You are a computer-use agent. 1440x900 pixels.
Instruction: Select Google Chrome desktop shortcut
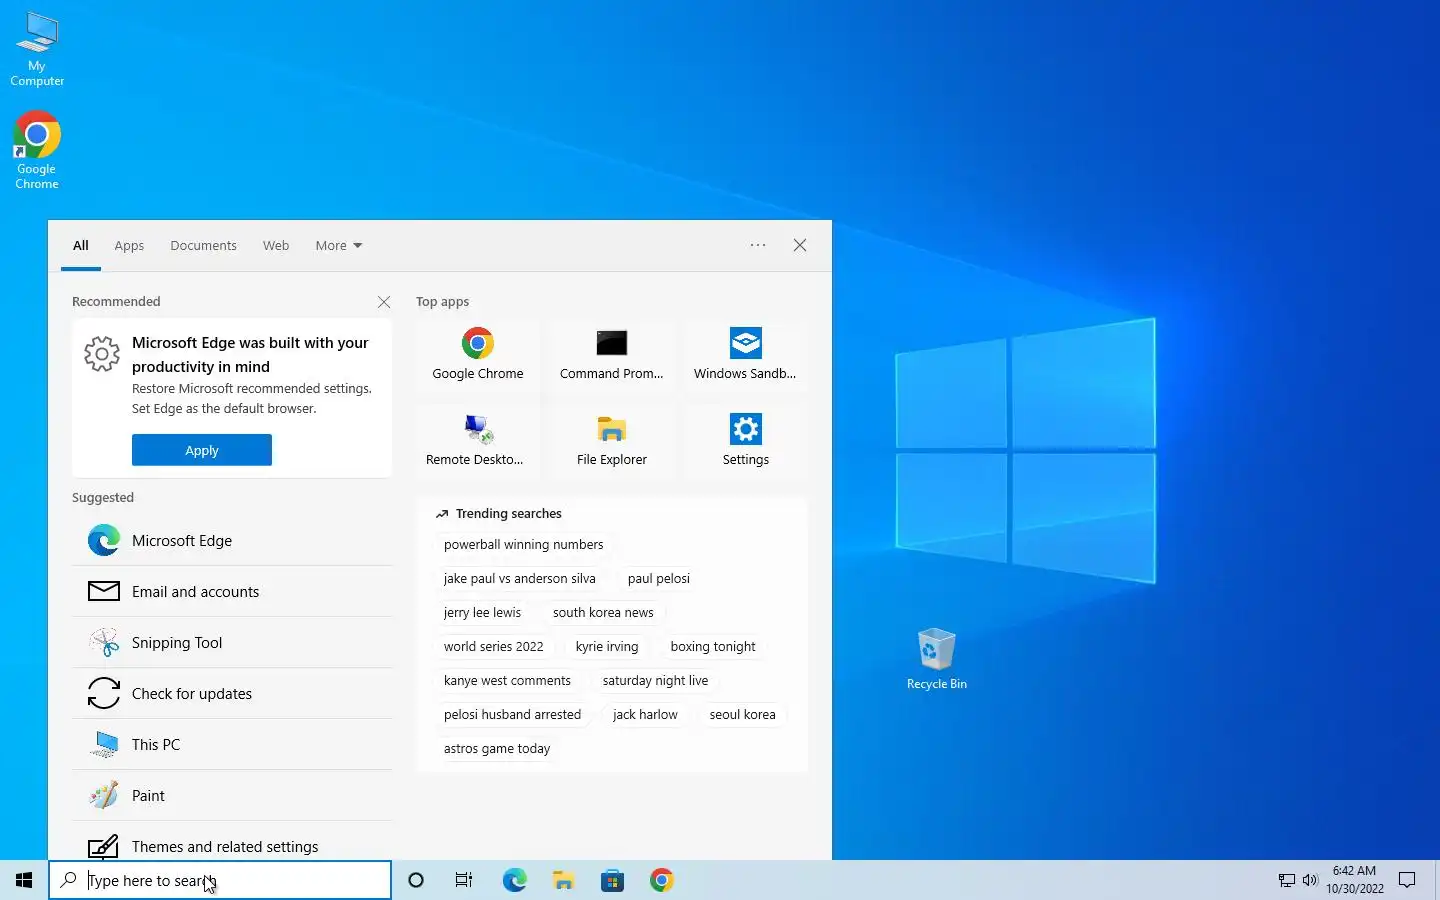37,150
